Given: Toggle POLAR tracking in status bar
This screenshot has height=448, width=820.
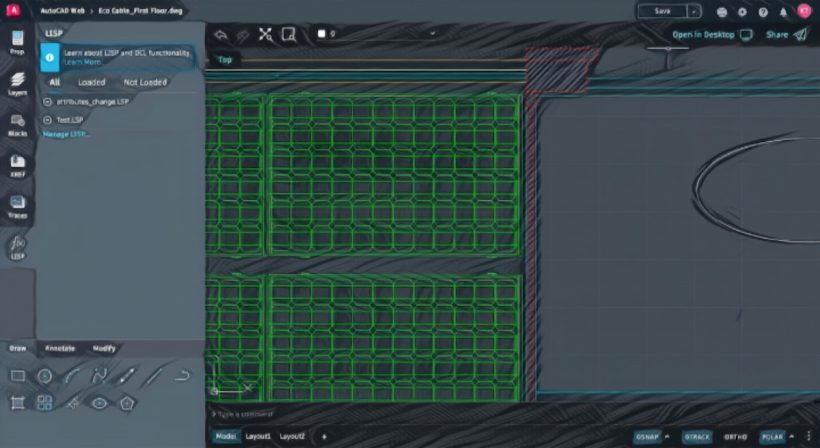Looking at the screenshot, I should click(x=771, y=437).
